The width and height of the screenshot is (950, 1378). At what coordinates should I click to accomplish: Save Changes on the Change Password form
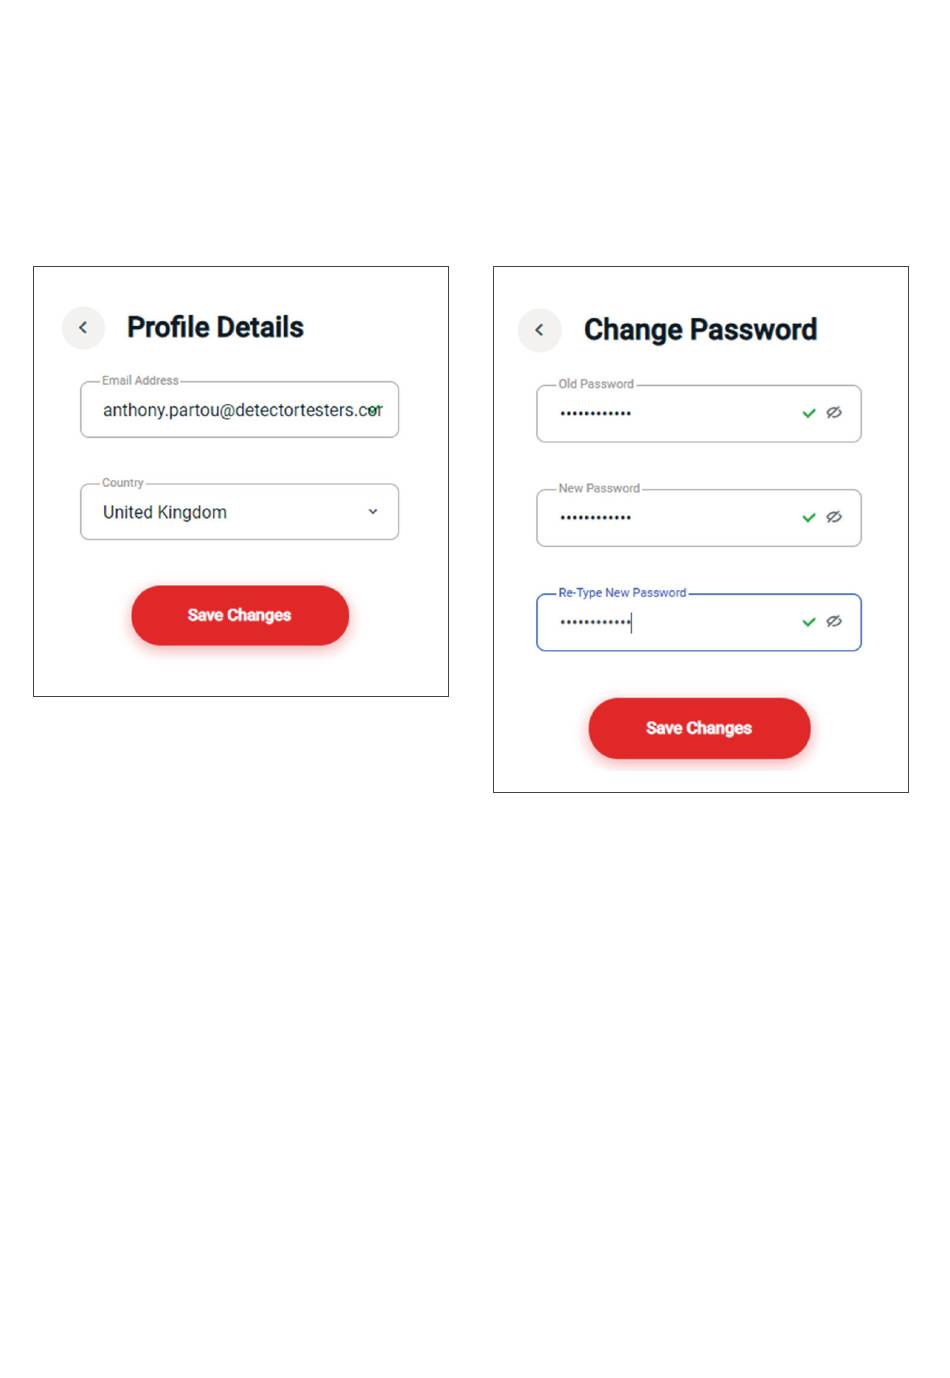tap(699, 728)
